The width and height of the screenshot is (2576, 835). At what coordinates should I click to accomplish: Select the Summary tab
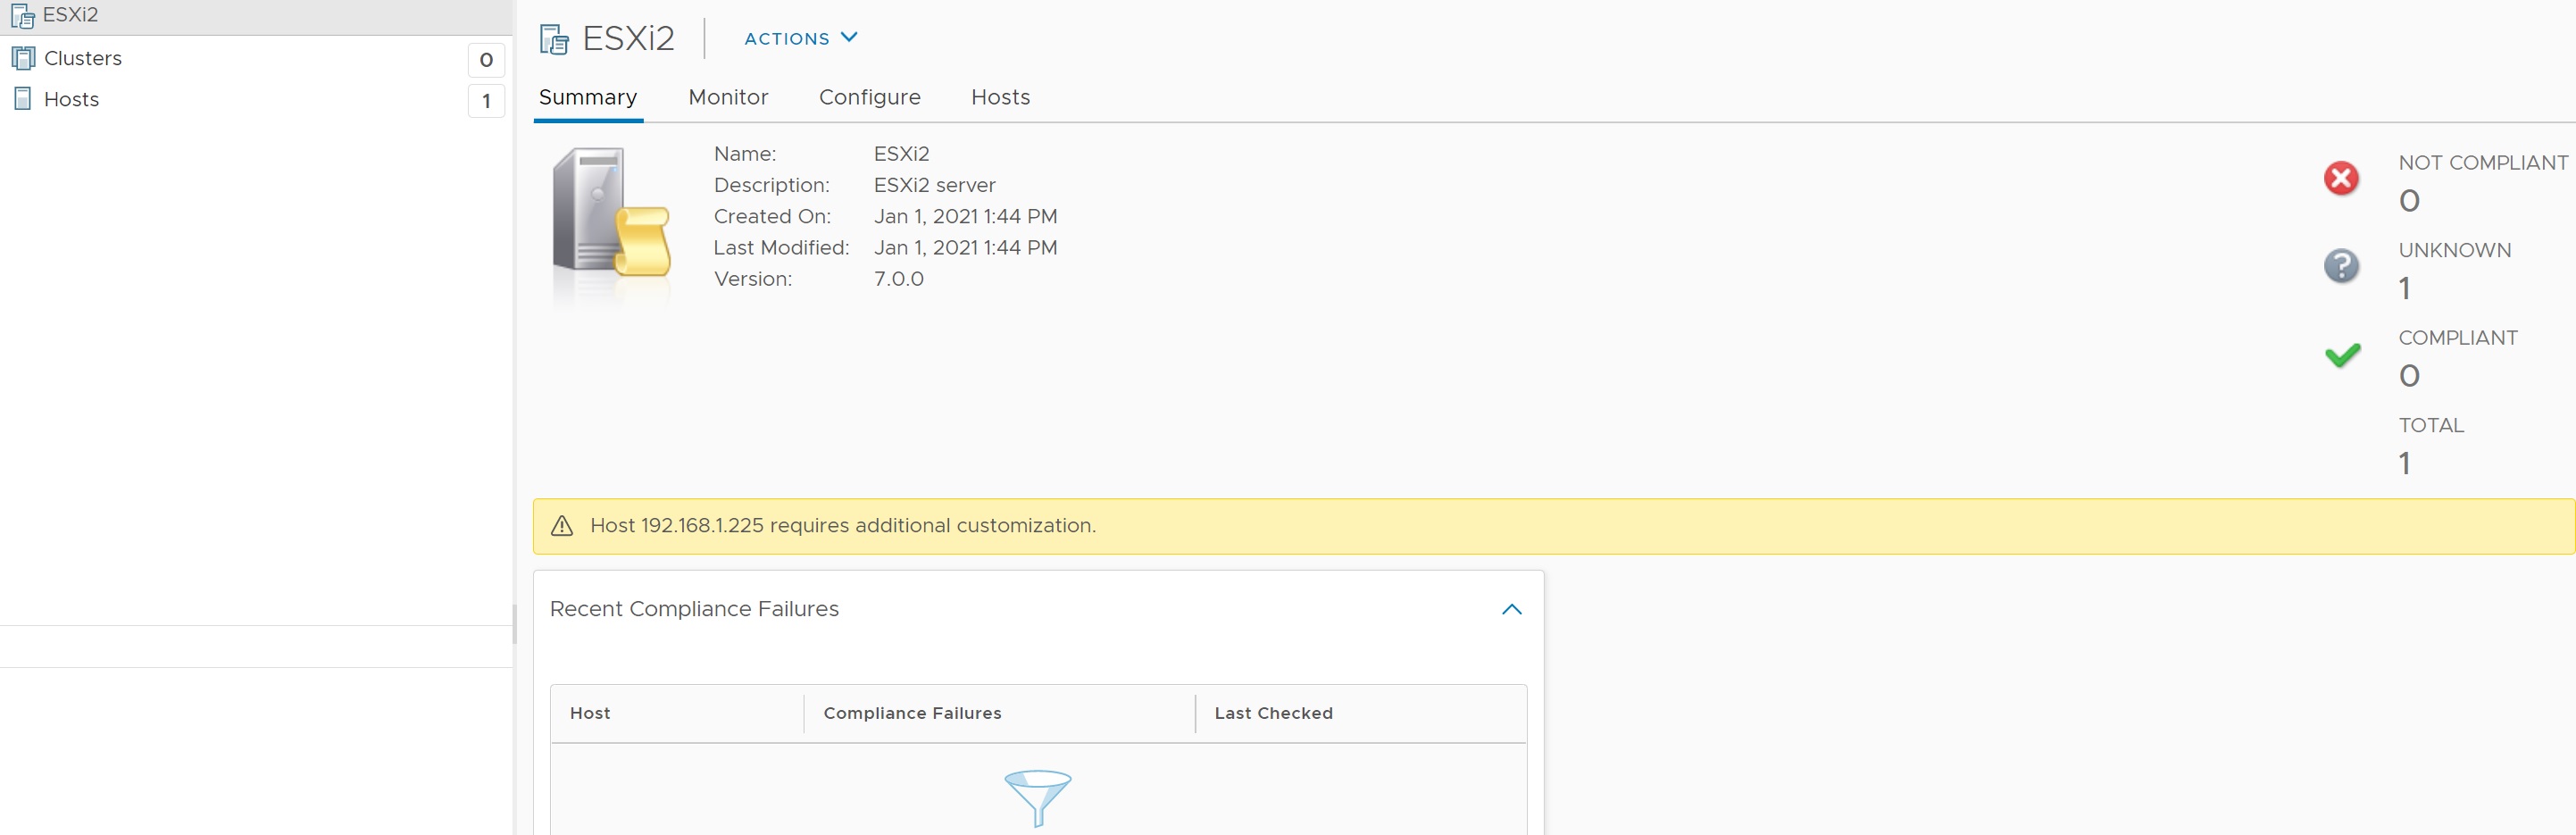click(587, 97)
